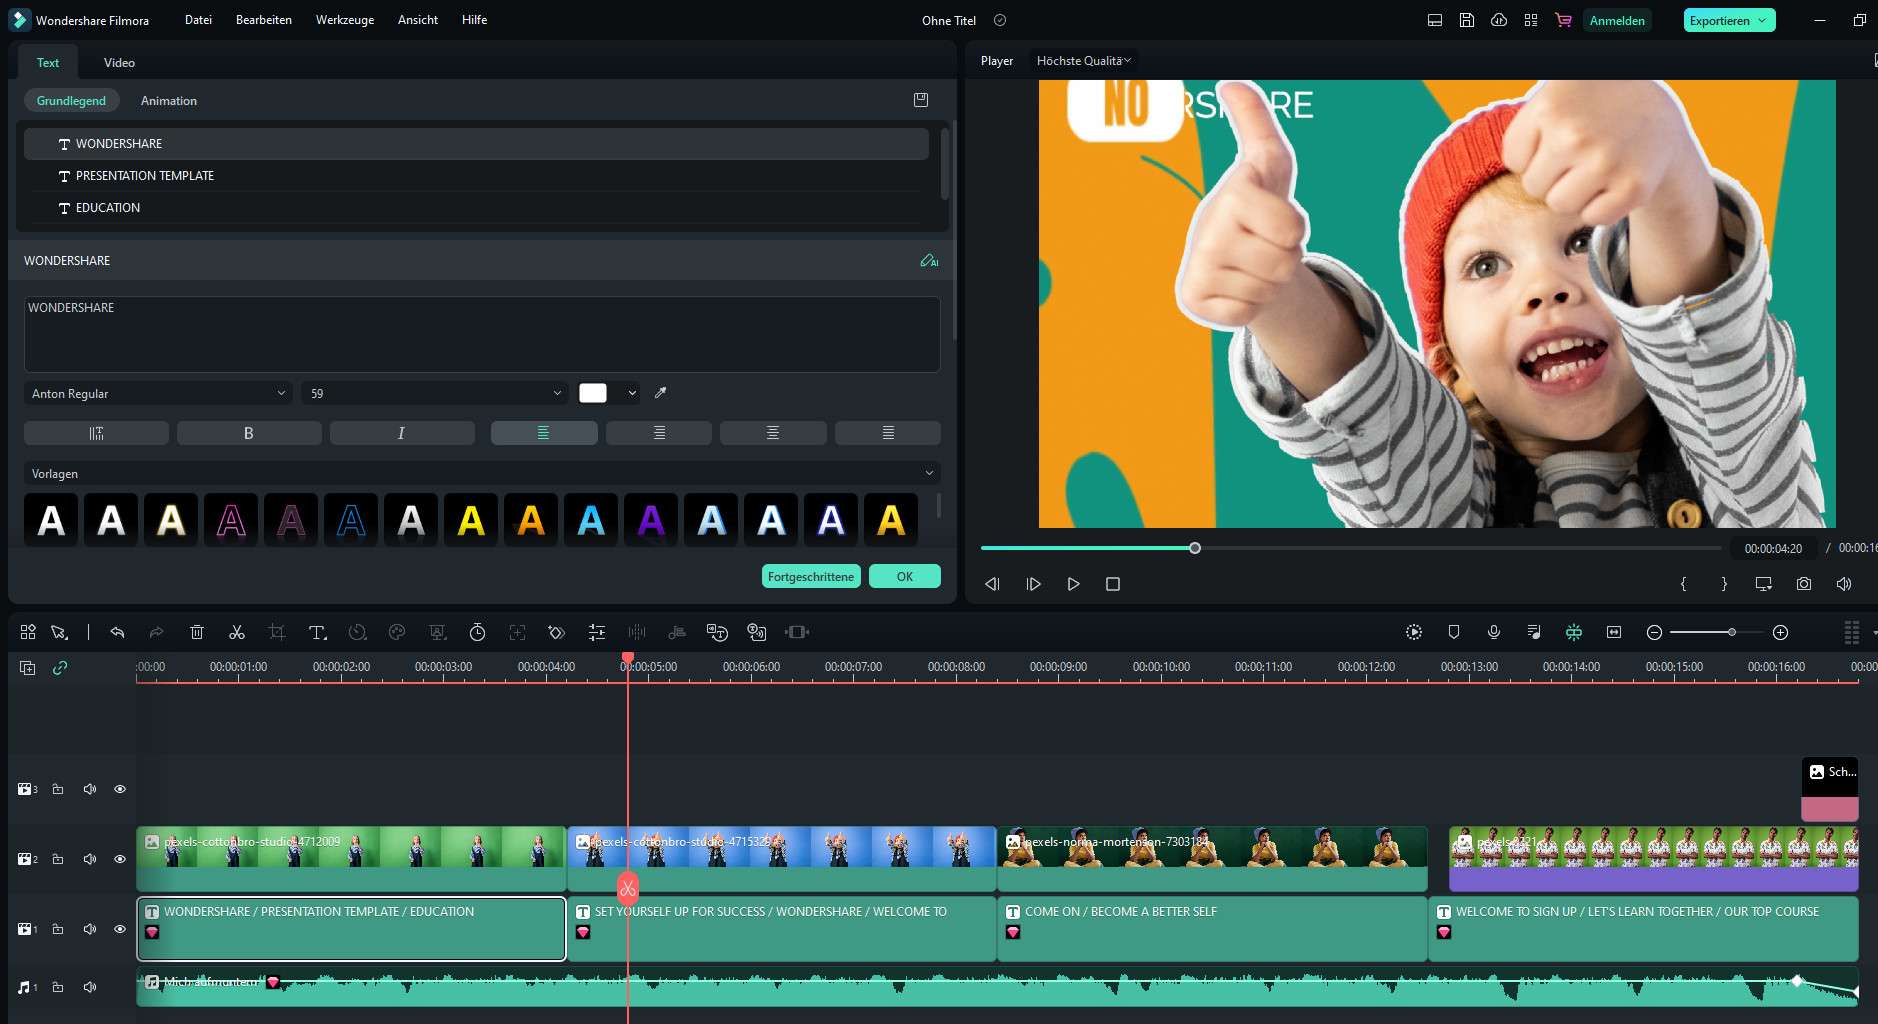Viewport: 1878px width, 1024px height.
Task: Lock video track 3 with its lock icon
Action: pyautogui.click(x=58, y=789)
